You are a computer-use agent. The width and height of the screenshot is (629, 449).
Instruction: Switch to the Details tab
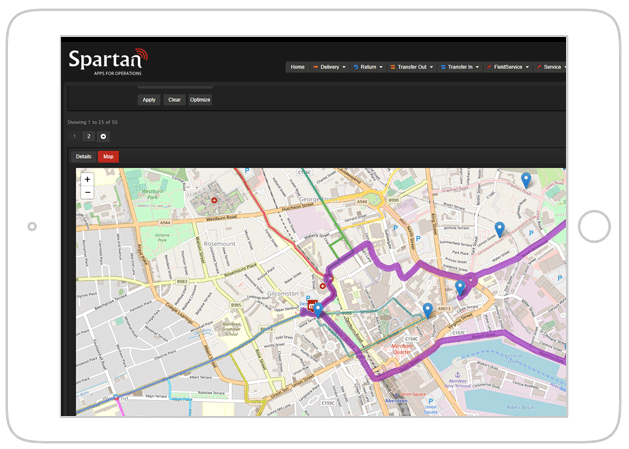click(x=83, y=156)
